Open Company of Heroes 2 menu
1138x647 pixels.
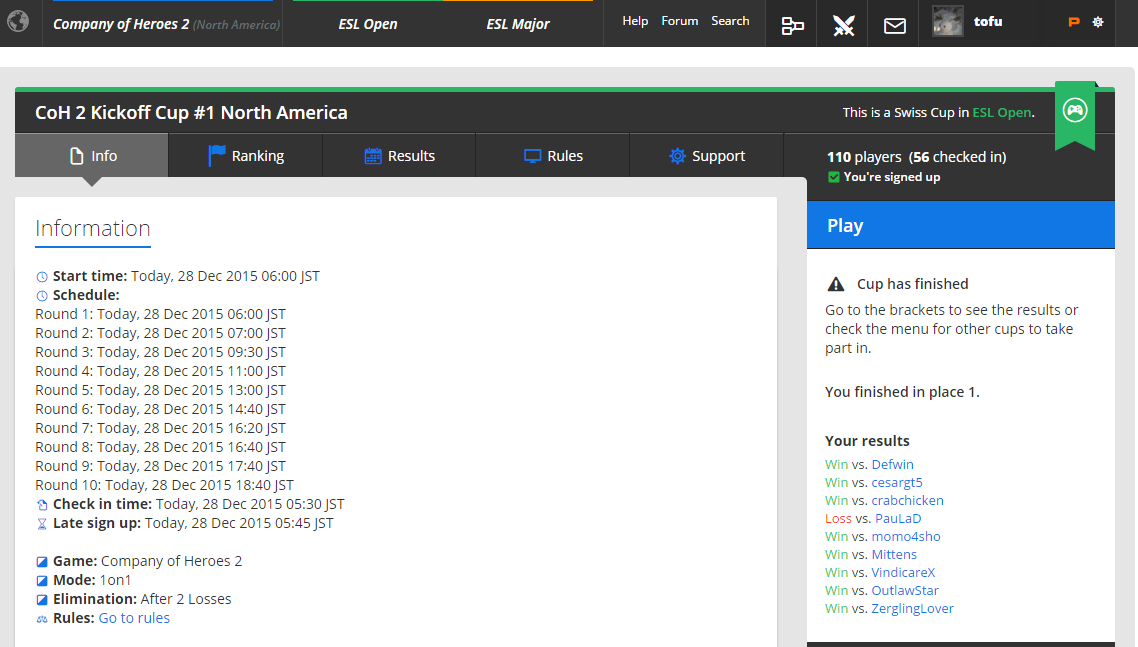(x=166, y=24)
